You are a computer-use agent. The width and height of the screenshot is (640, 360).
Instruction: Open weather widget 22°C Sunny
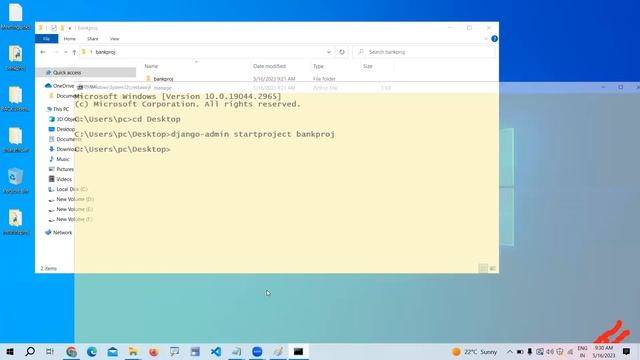point(474,351)
